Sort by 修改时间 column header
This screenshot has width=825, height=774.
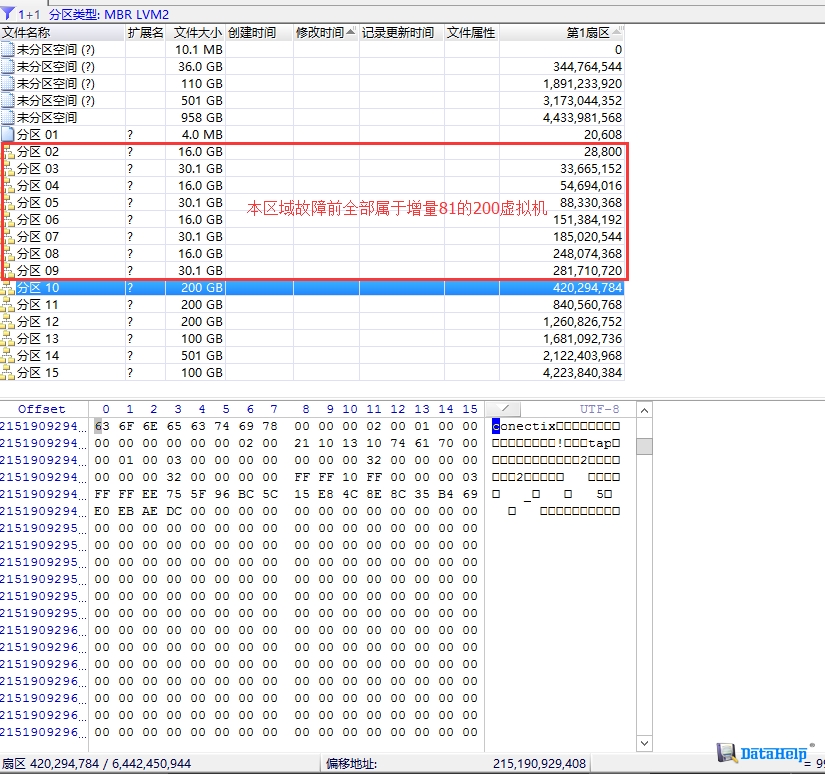tap(326, 33)
